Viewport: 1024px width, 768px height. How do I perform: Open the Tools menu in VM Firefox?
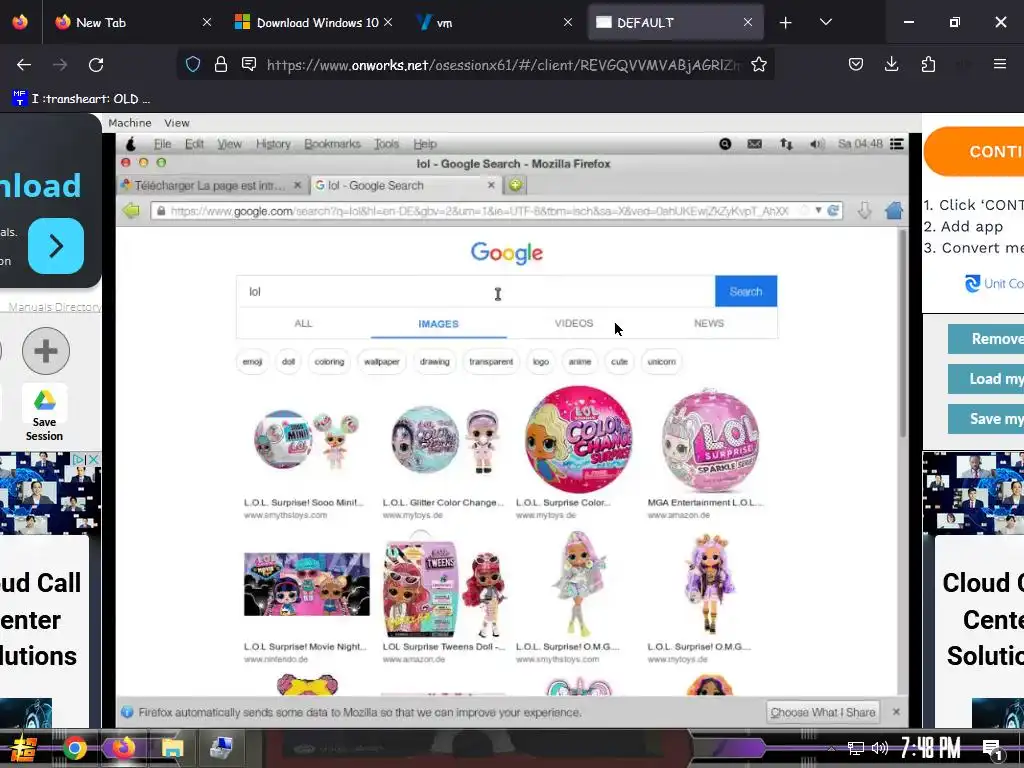coord(386,144)
